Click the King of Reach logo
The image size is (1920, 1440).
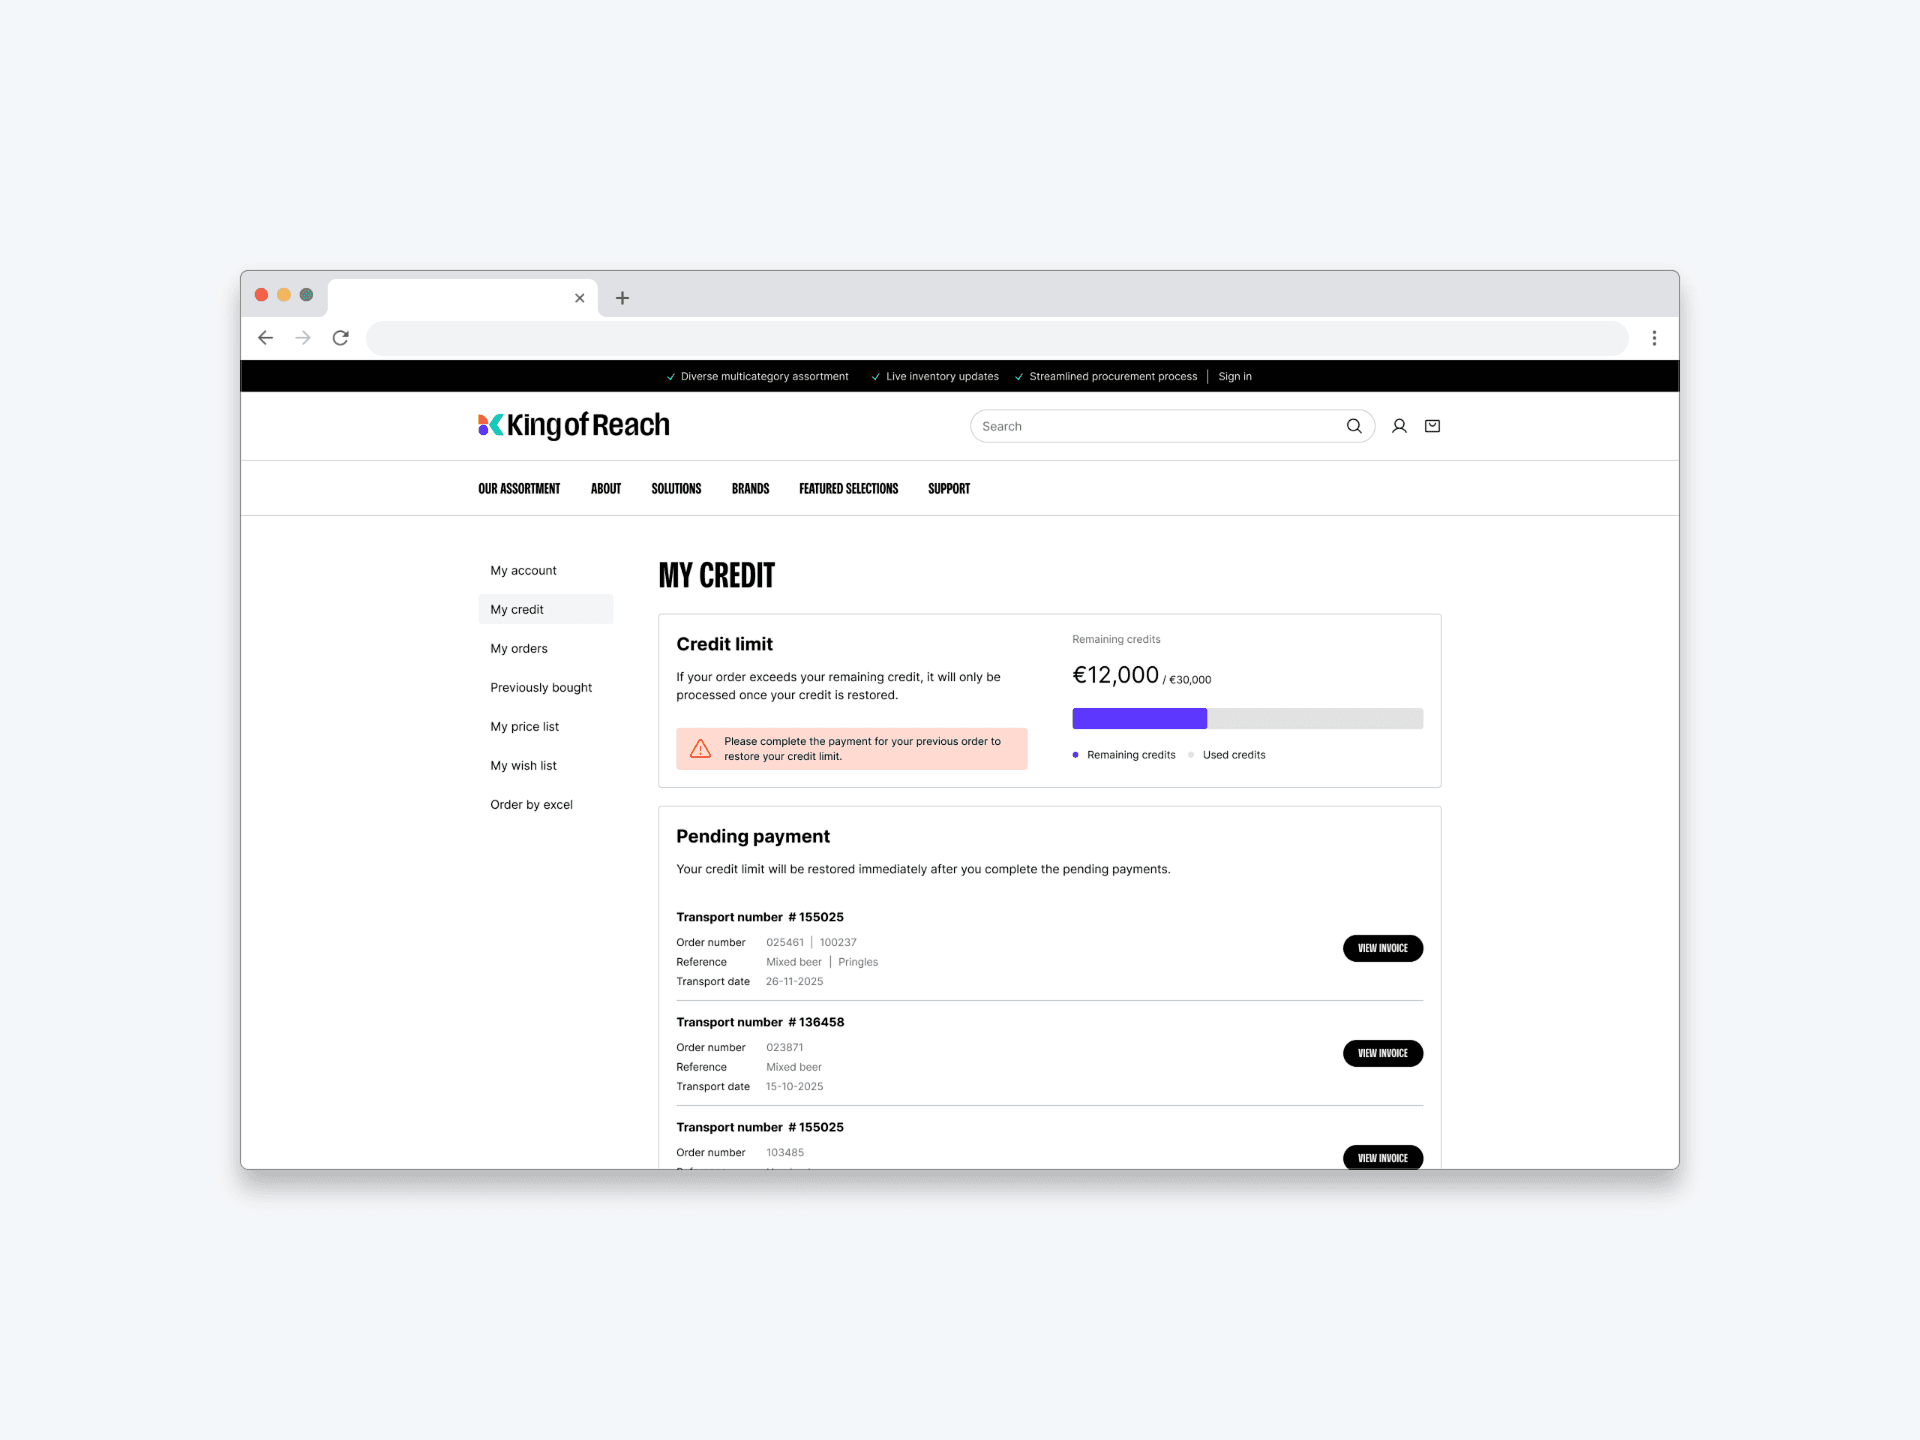(574, 425)
